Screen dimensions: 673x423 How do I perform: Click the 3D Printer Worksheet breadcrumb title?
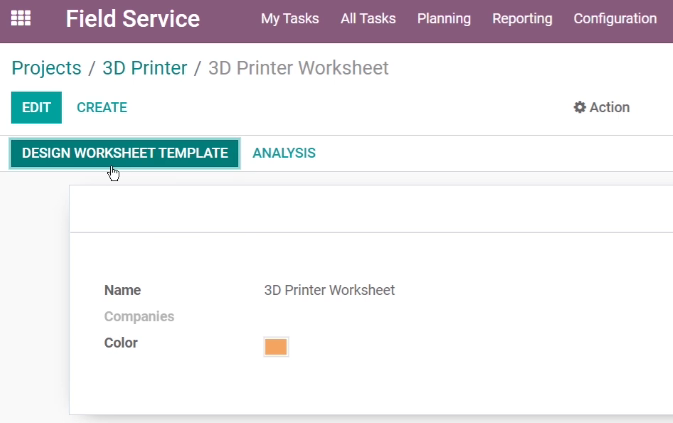click(x=298, y=68)
